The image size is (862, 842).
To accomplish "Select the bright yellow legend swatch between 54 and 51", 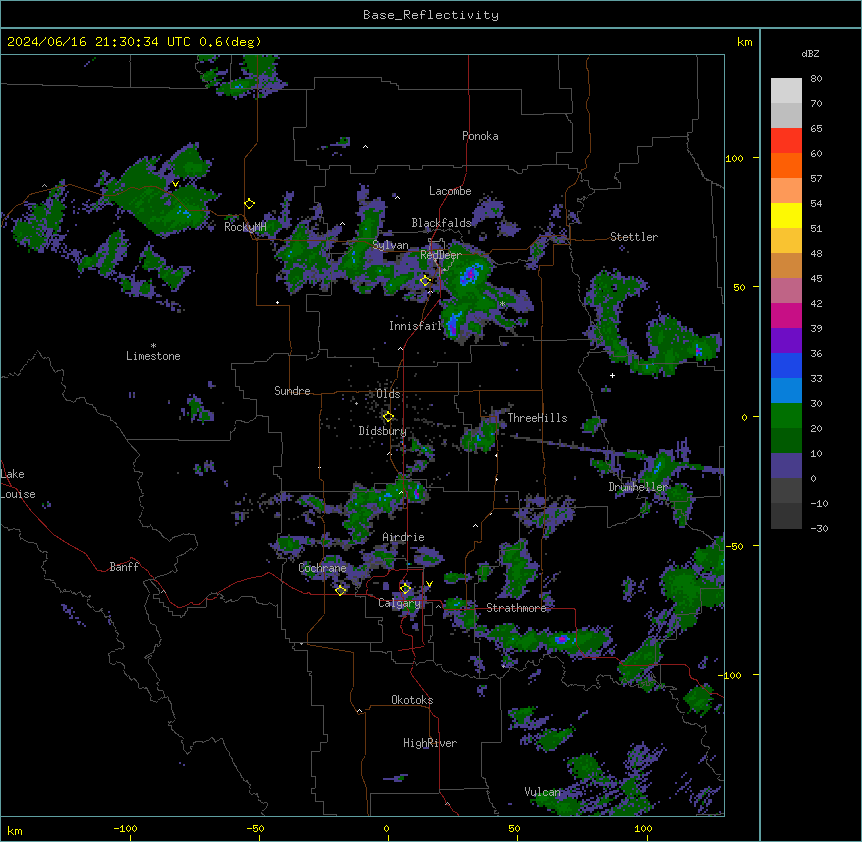I will pos(786,215).
